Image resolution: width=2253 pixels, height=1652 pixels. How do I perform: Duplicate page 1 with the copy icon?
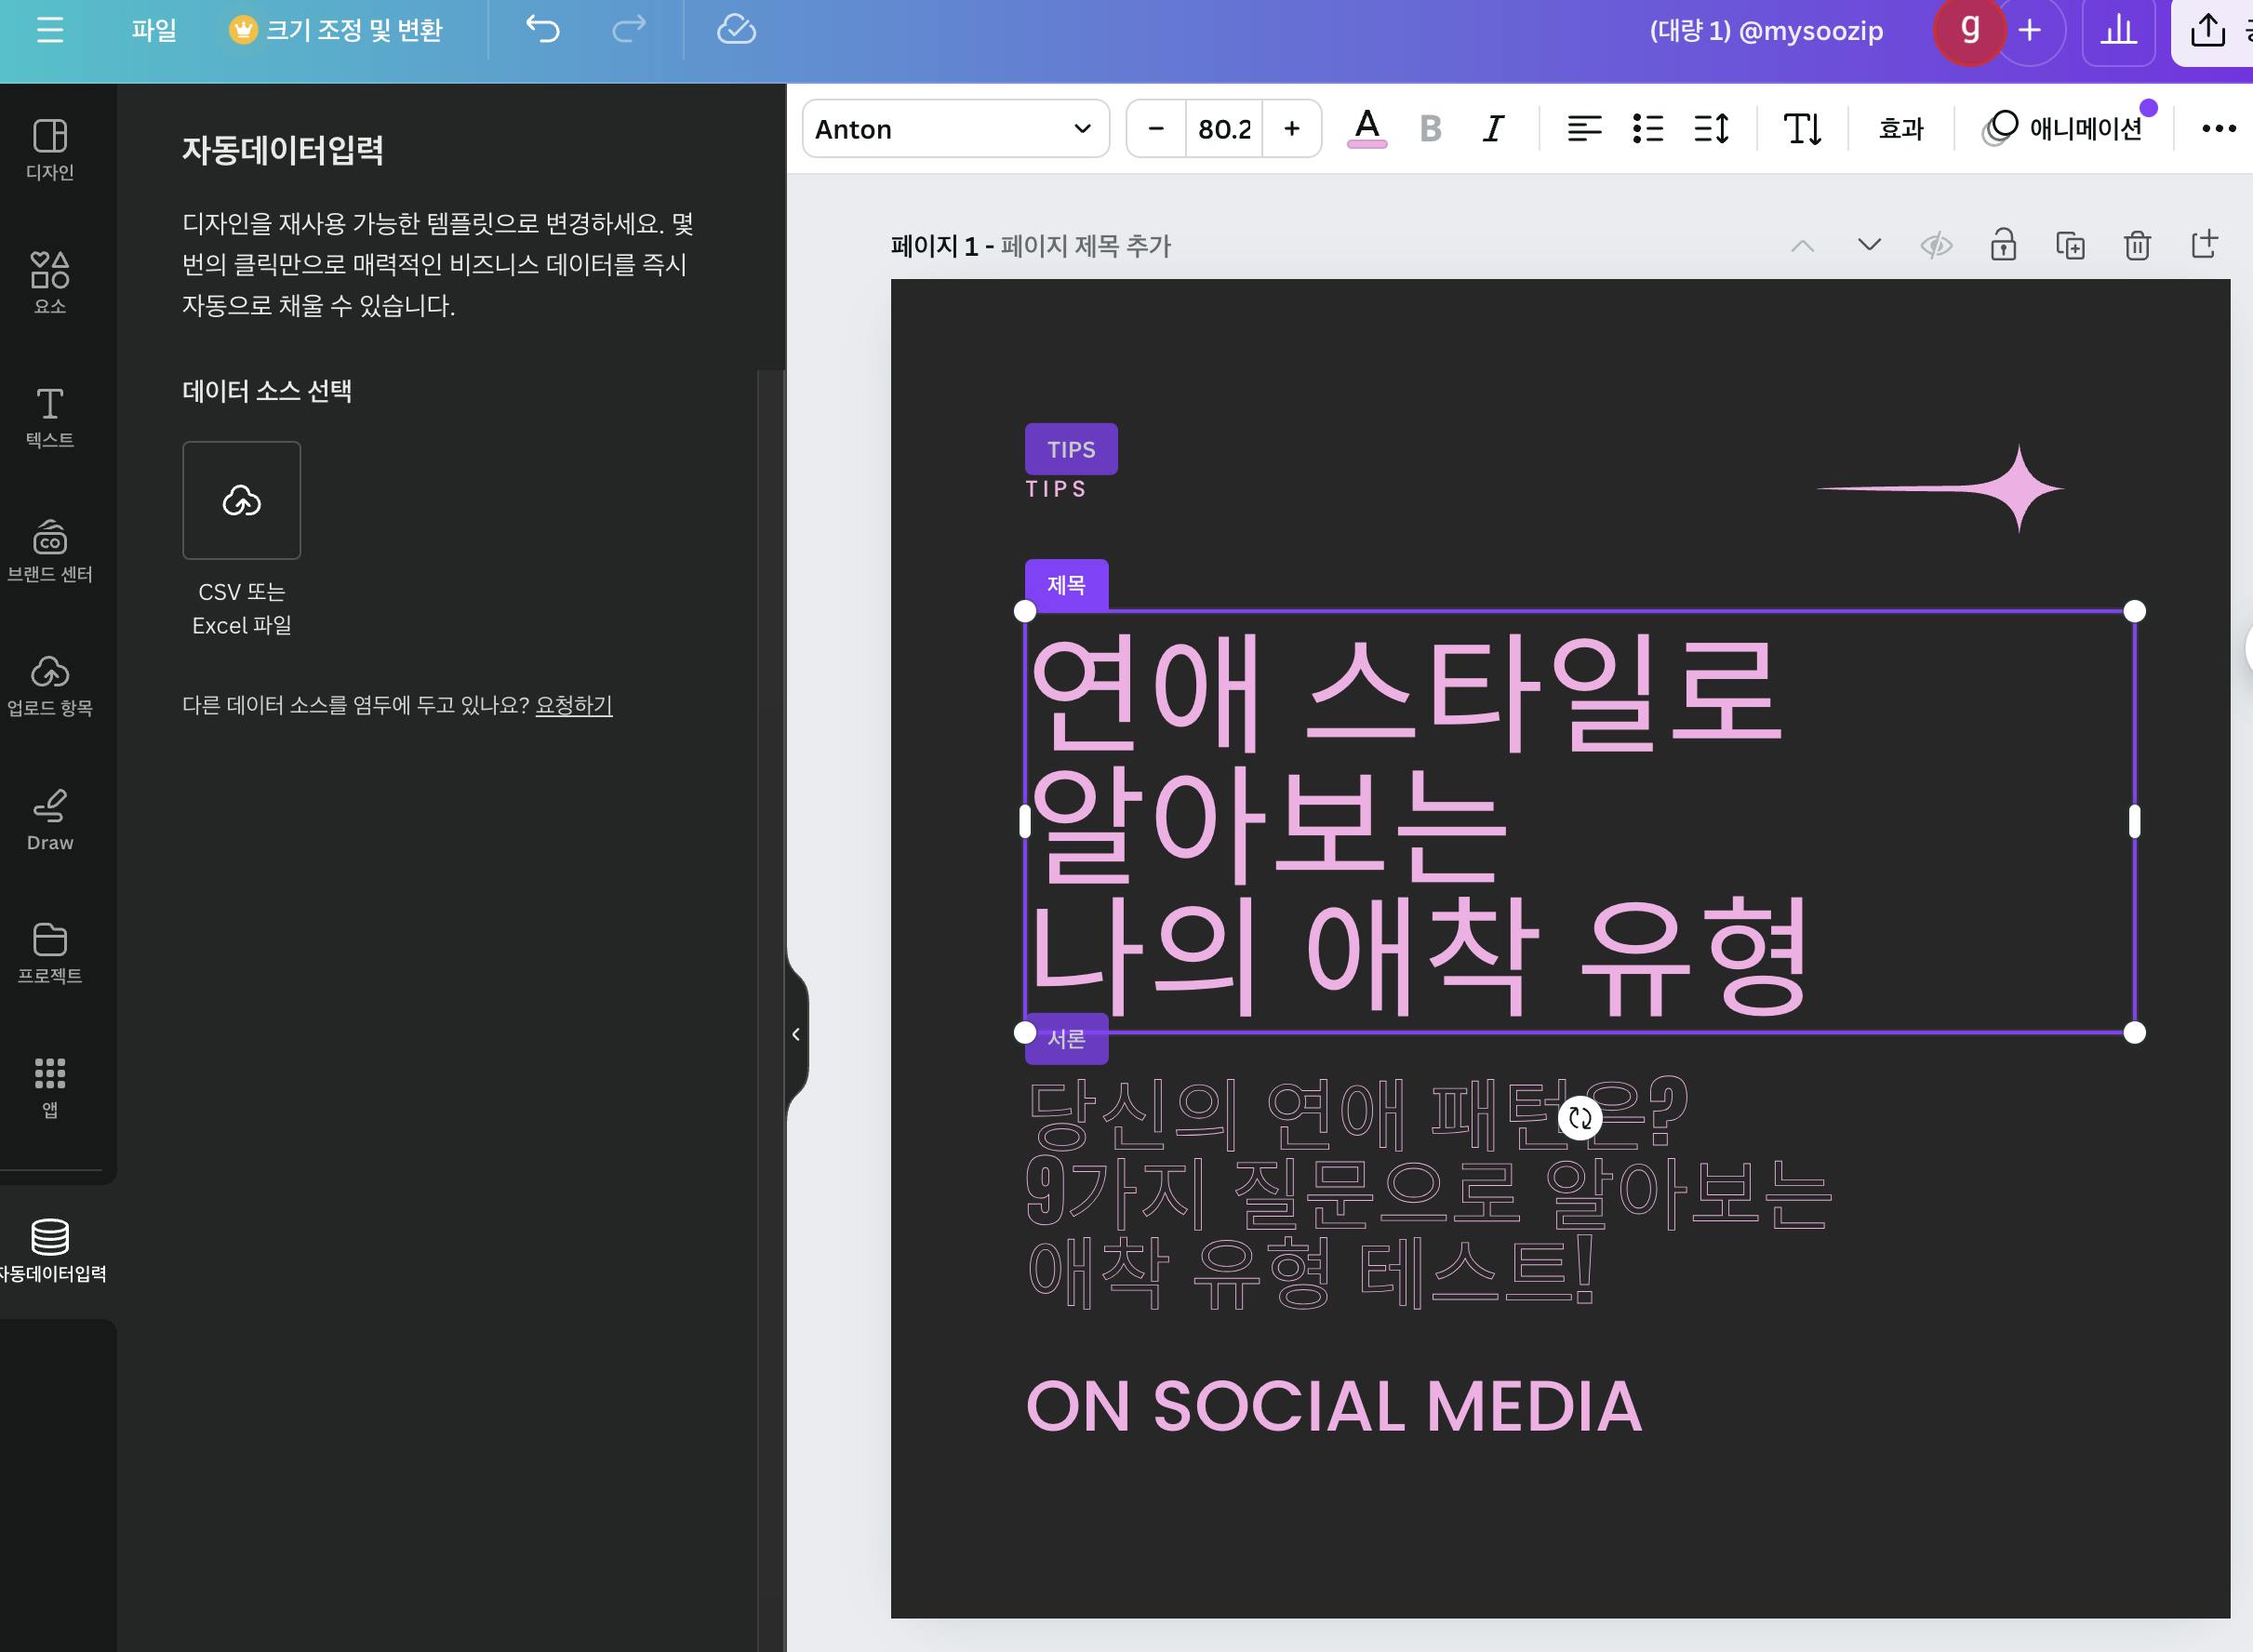[x=2070, y=245]
